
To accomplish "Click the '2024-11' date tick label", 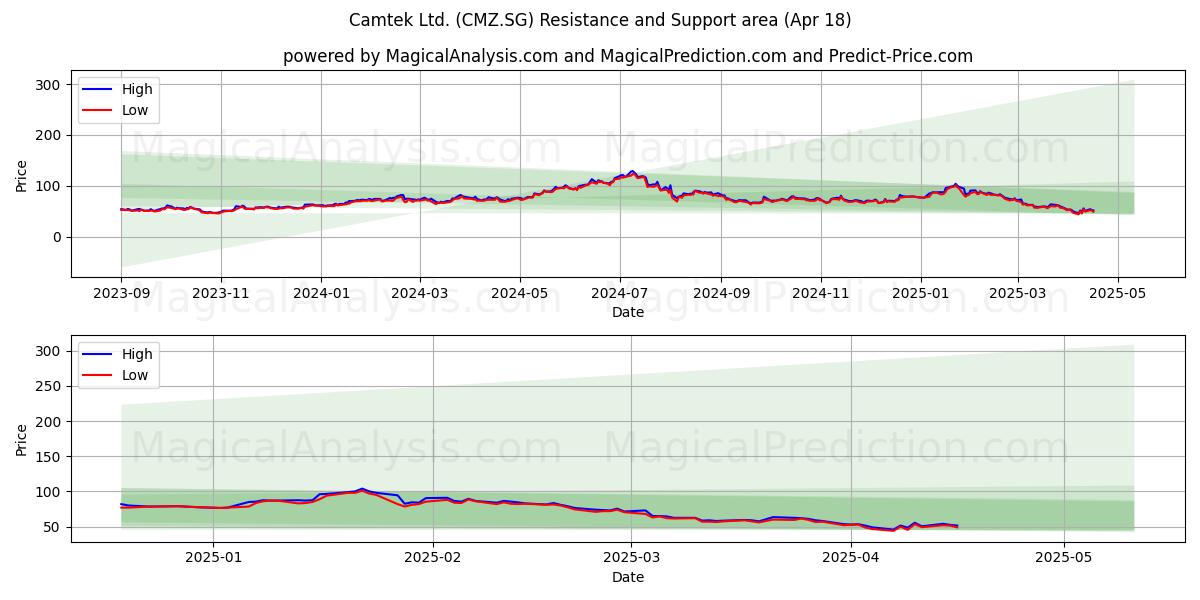I will 821,293.
